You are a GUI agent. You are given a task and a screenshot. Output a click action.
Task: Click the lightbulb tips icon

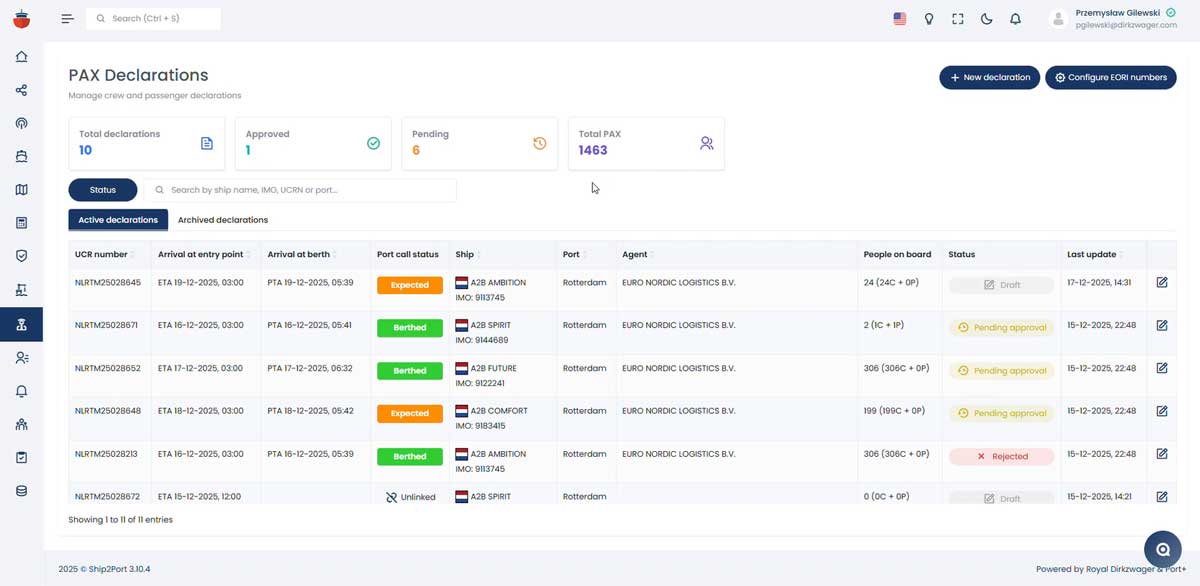[928, 19]
